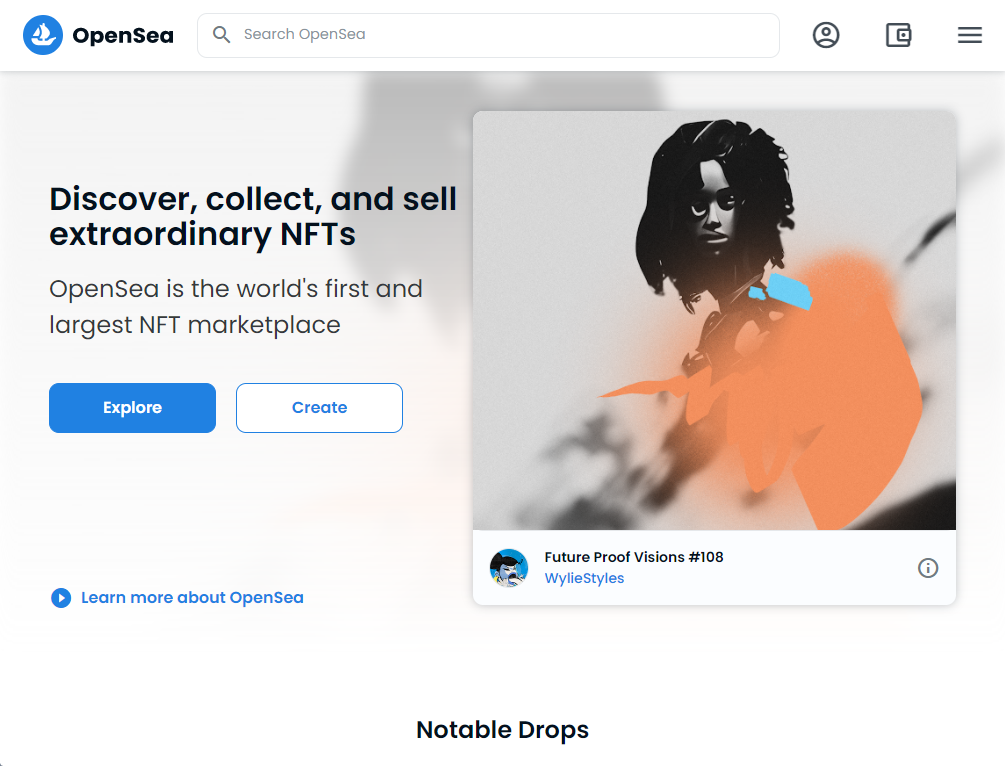Viewport: 1005px width, 766px height.
Task: Click inside the Search OpenSea field
Action: 488,35
